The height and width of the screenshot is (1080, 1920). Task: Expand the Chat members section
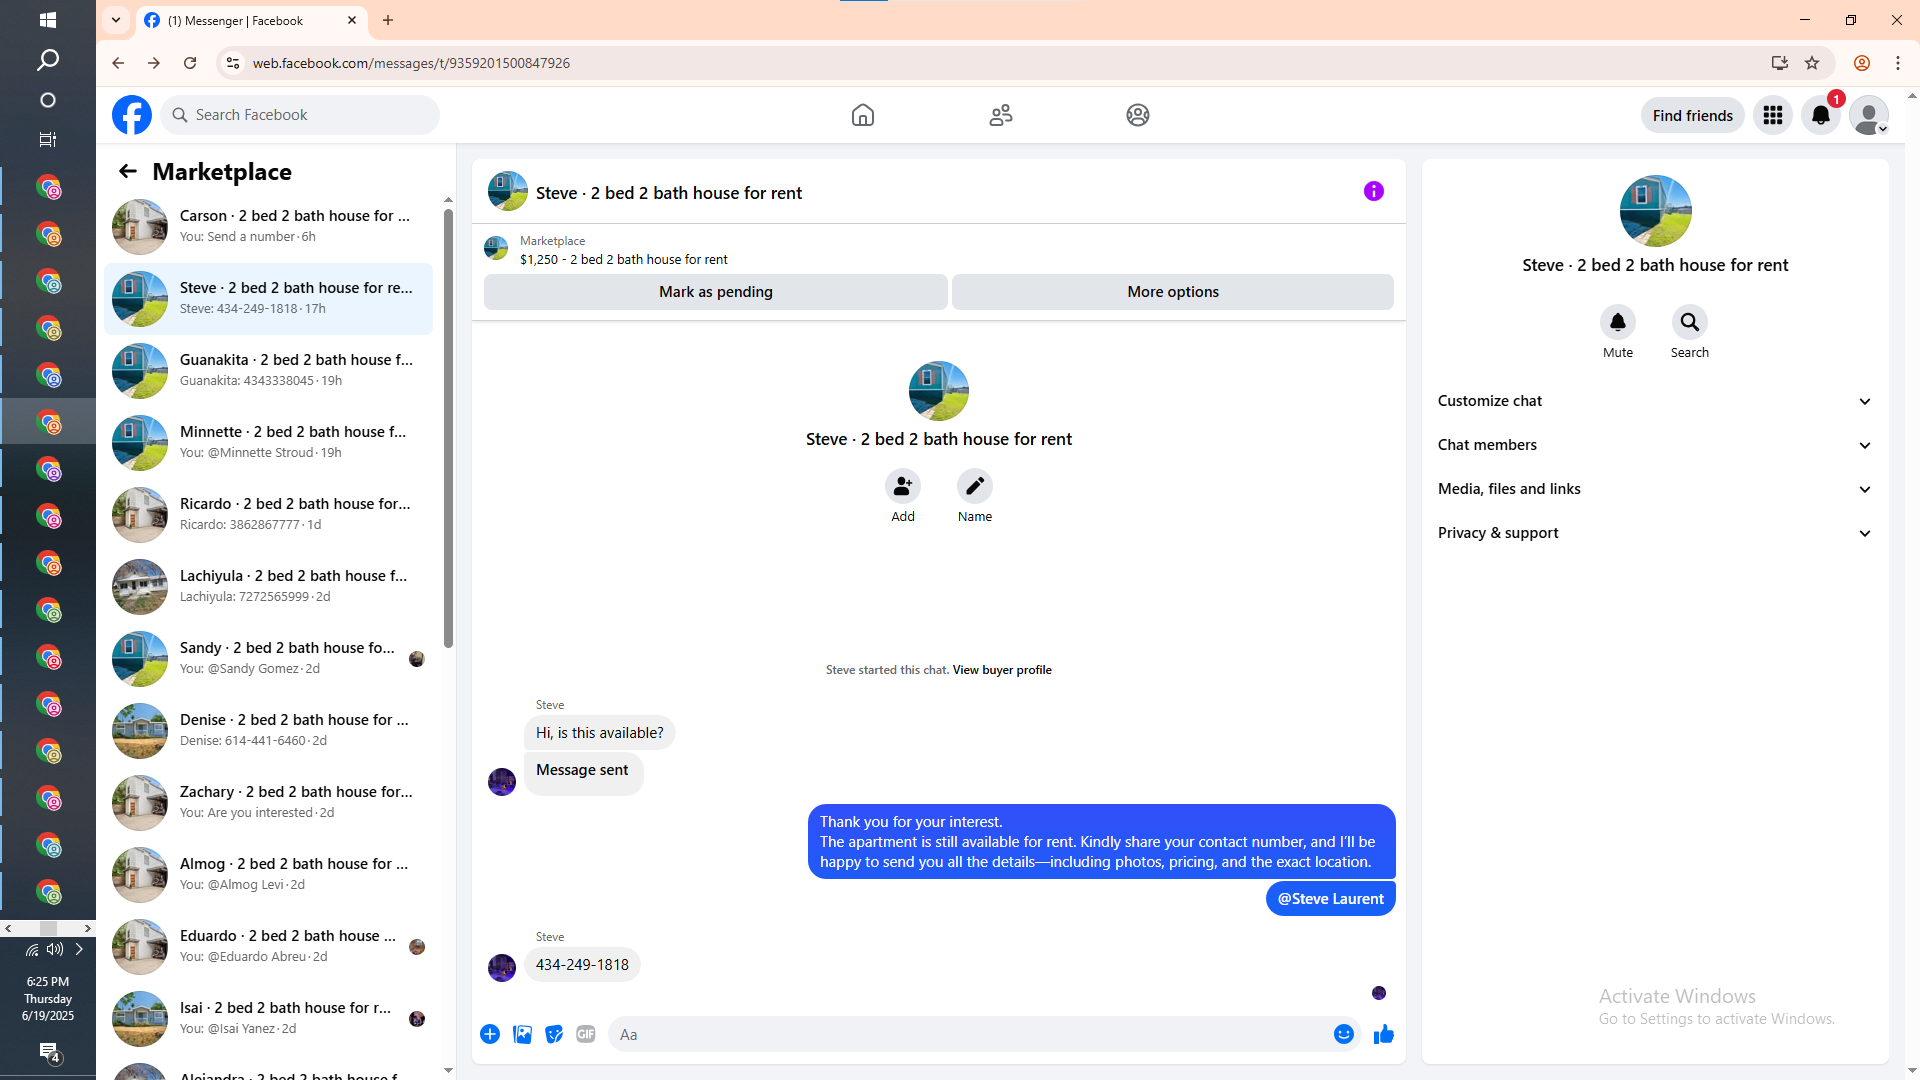point(1655,445)
